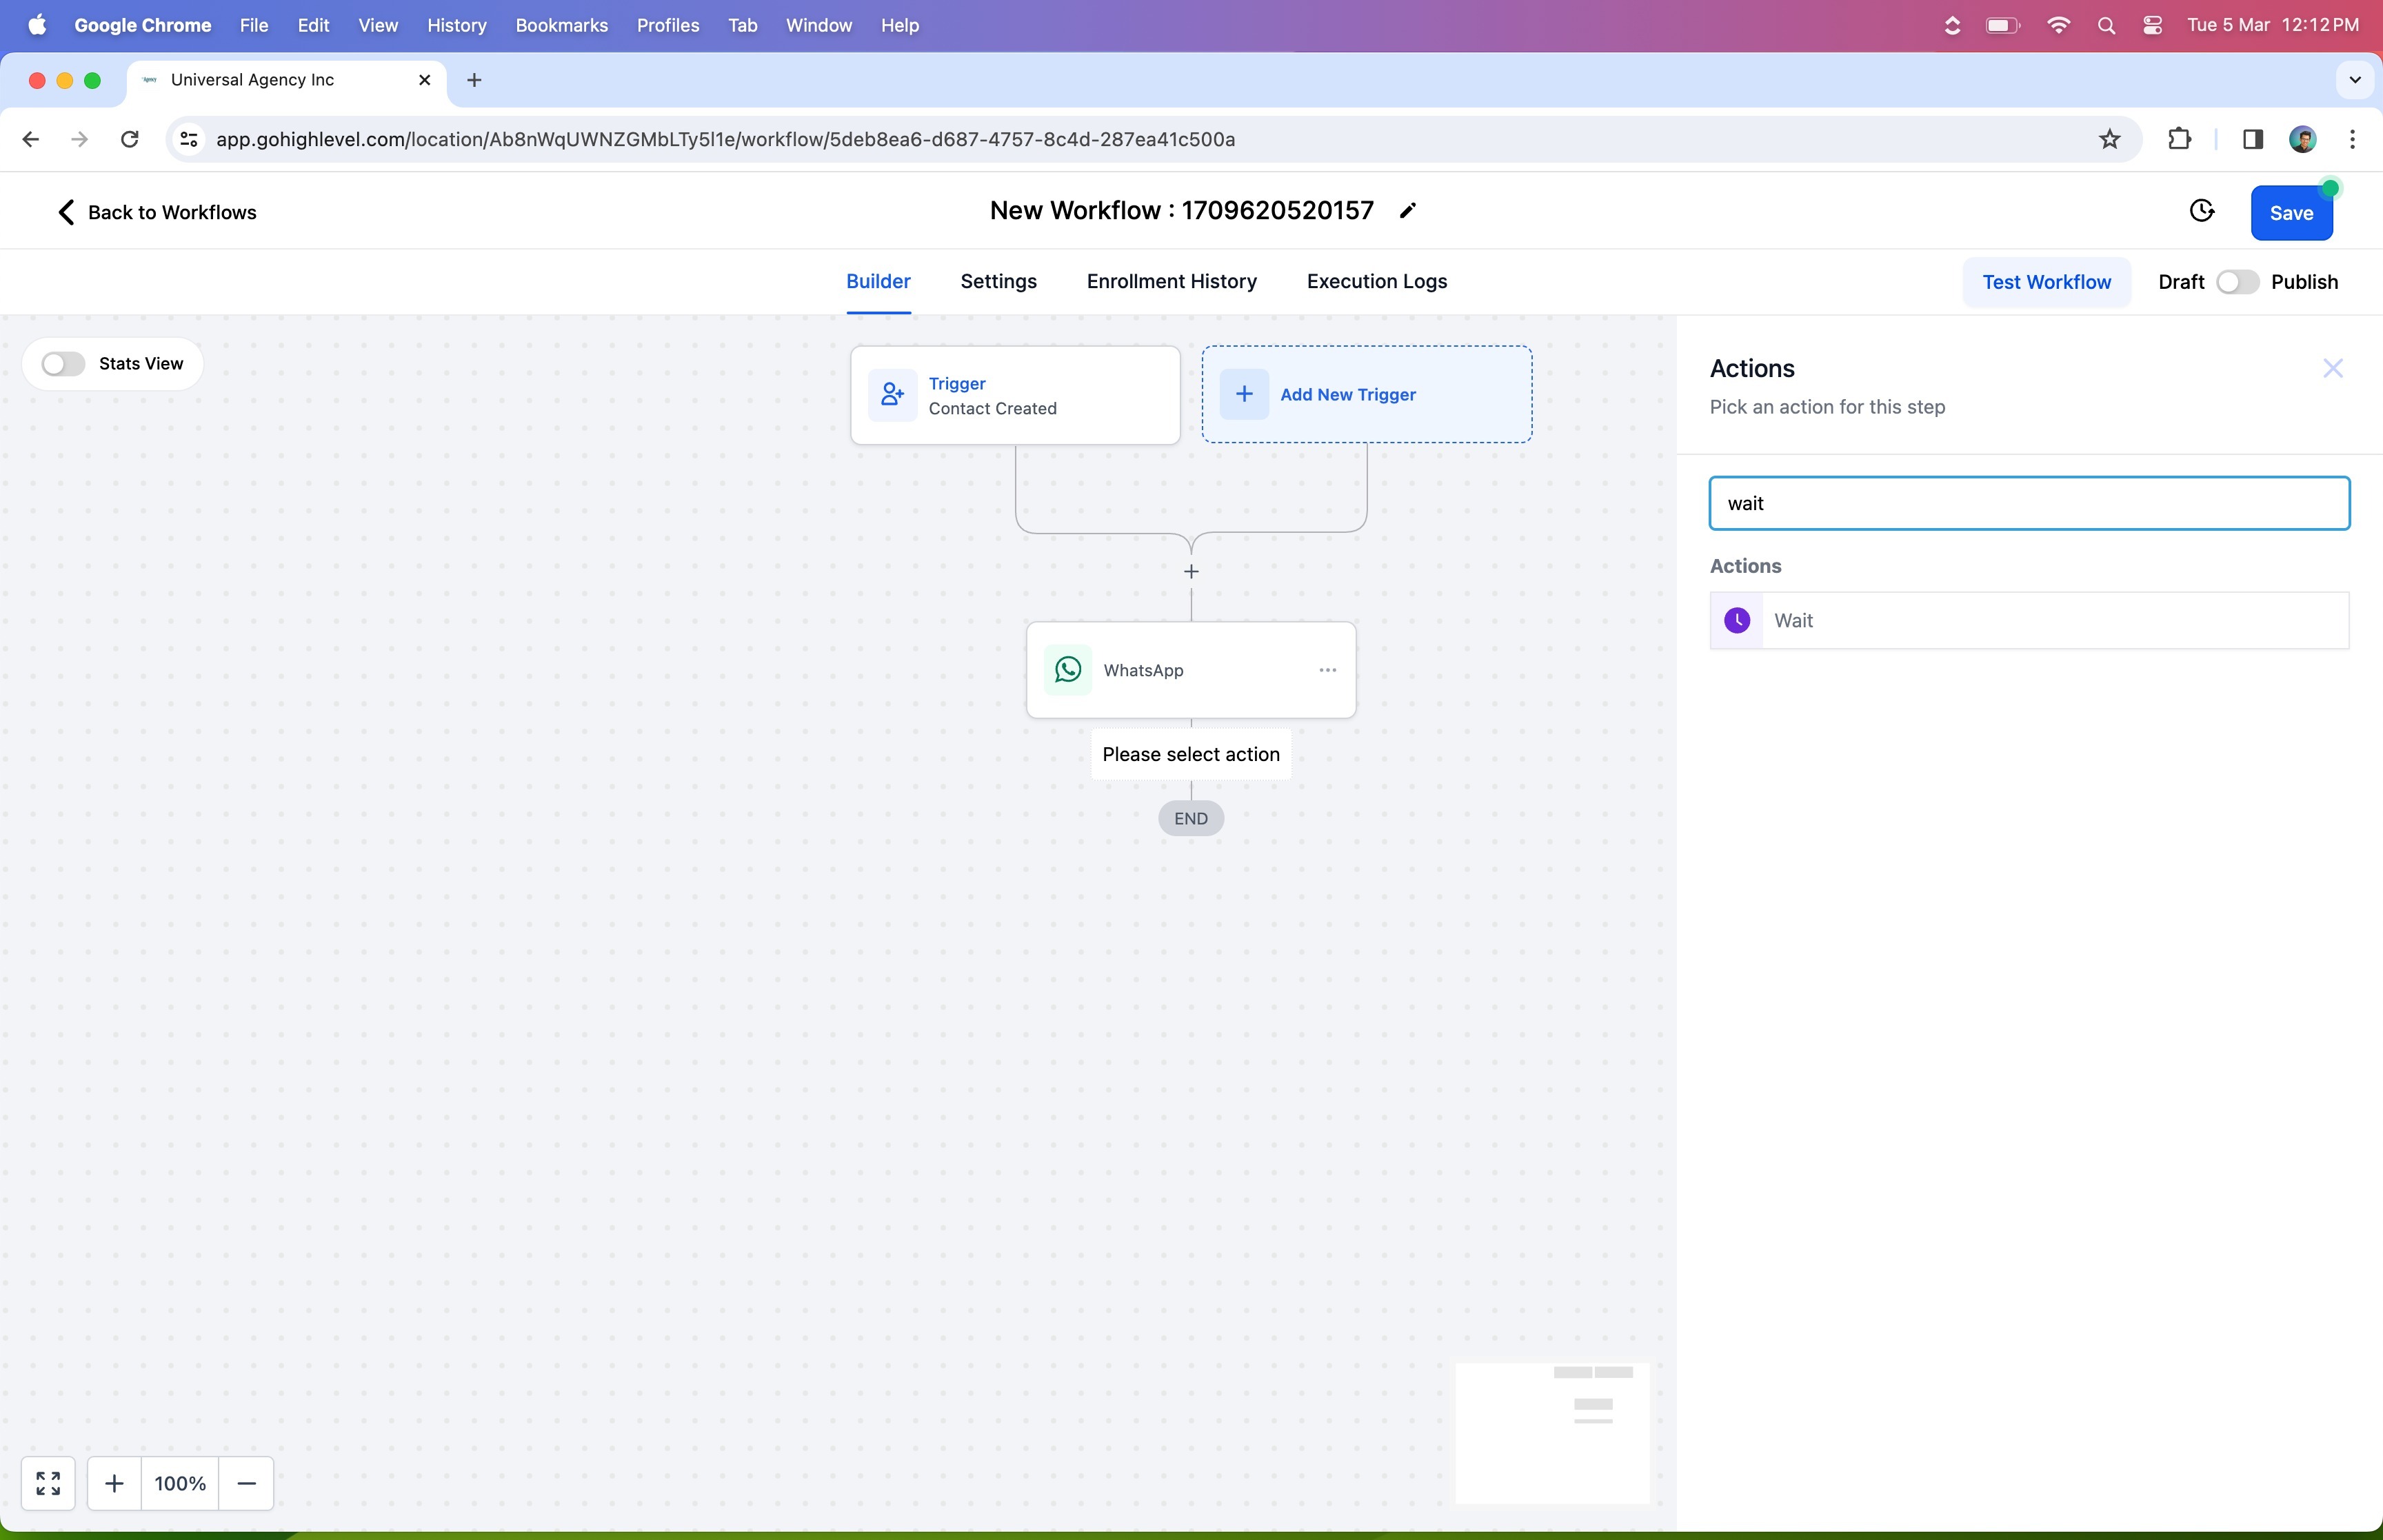
Task: Switch to the Settings tab
Action: (x=998, y=282)
